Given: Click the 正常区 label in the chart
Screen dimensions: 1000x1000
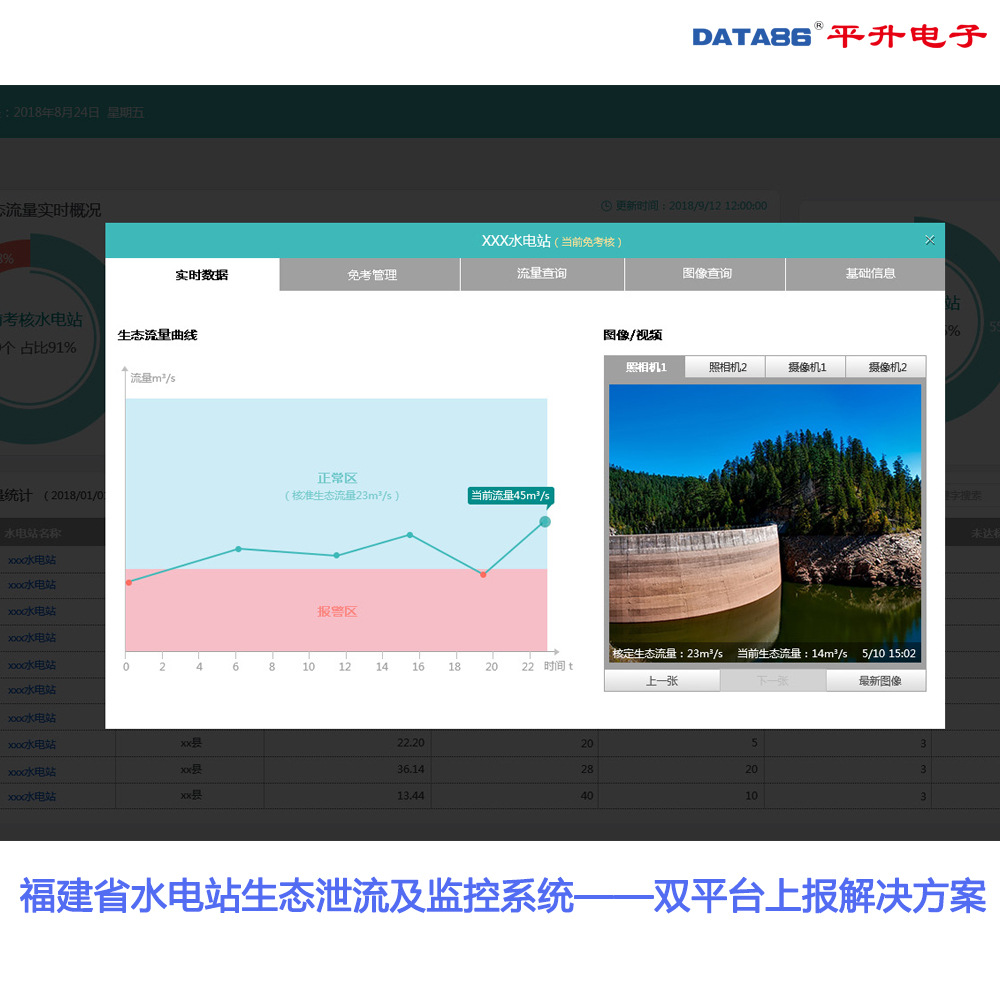Looking at the screenshot, I should (x=337, y=478).
